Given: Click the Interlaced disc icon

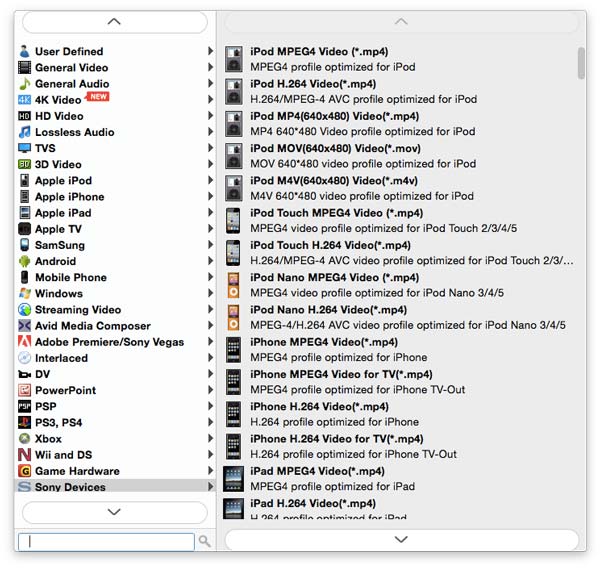Looking at the screenshot, I should click(24, 358).
